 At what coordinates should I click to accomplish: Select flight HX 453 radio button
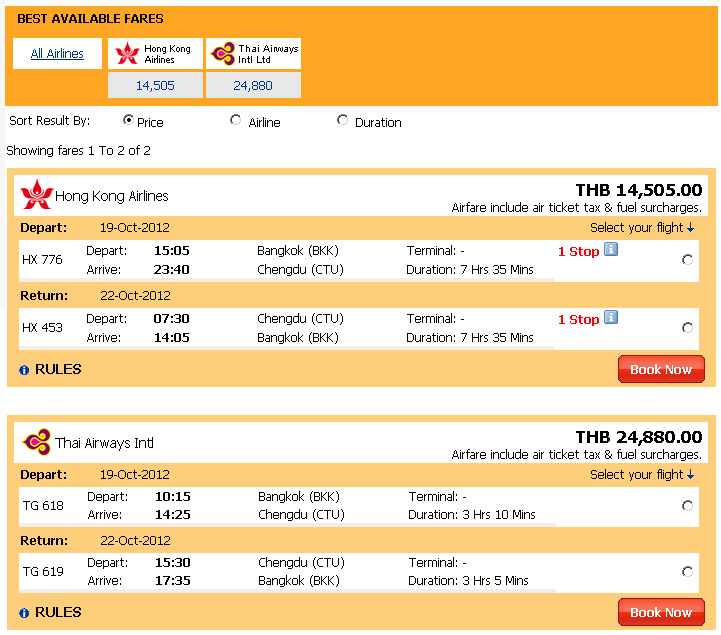[x=687, y=328]
